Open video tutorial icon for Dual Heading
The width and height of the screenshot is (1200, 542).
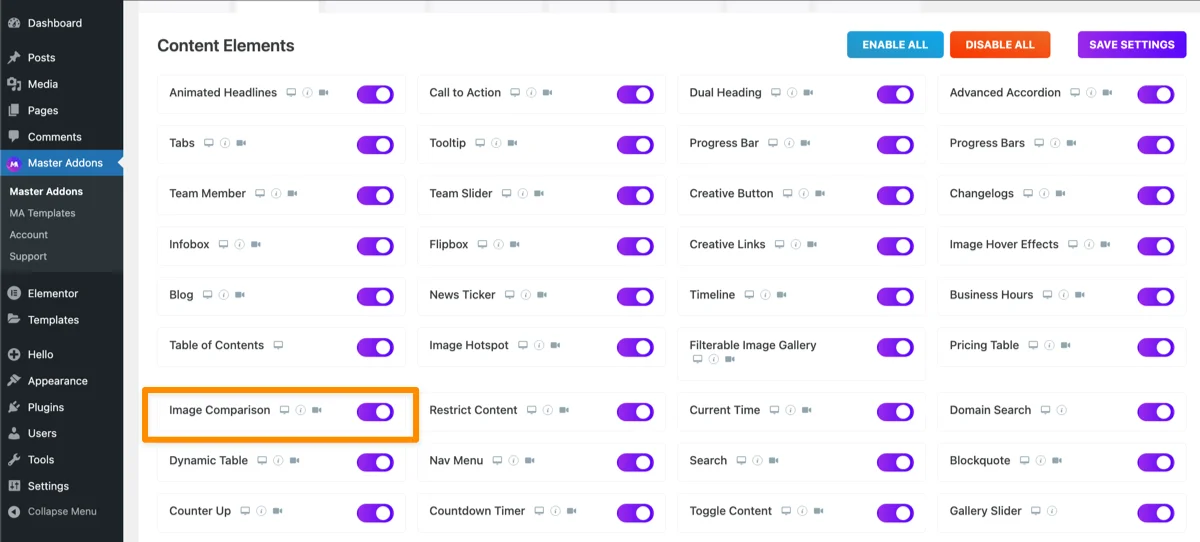(x=808, y=93)
